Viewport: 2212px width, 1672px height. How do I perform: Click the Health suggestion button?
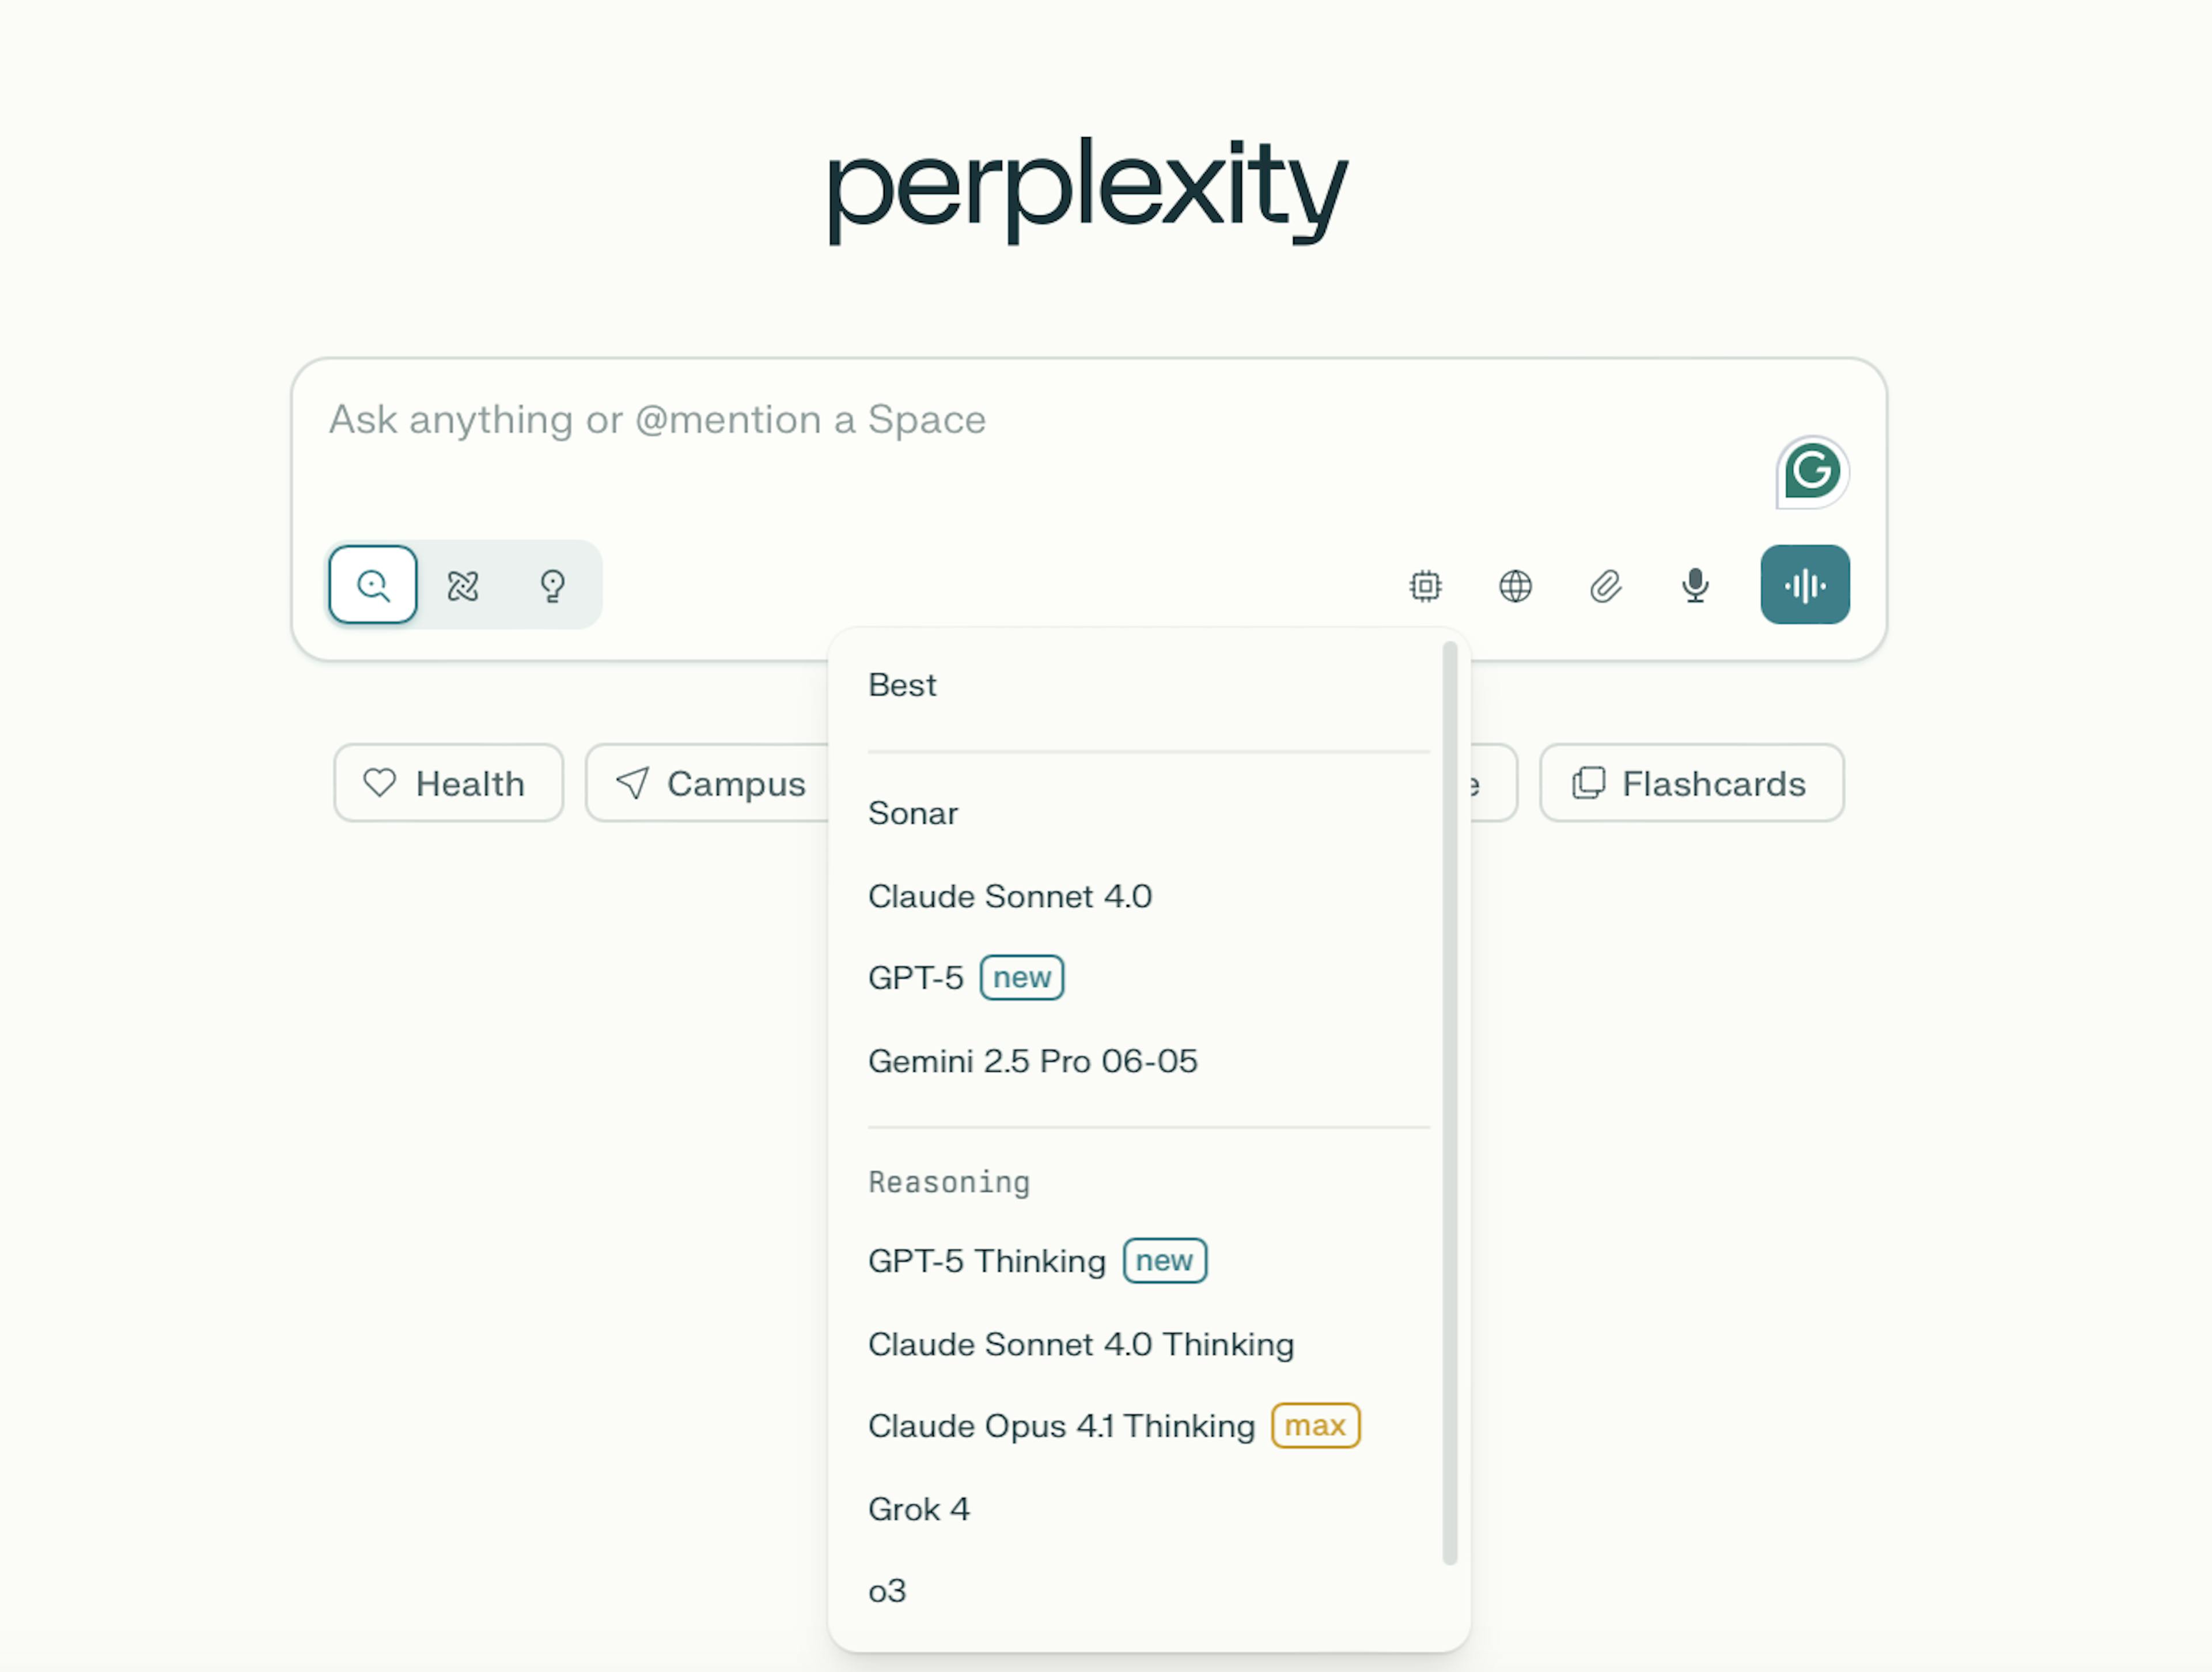tap(448, 783)
